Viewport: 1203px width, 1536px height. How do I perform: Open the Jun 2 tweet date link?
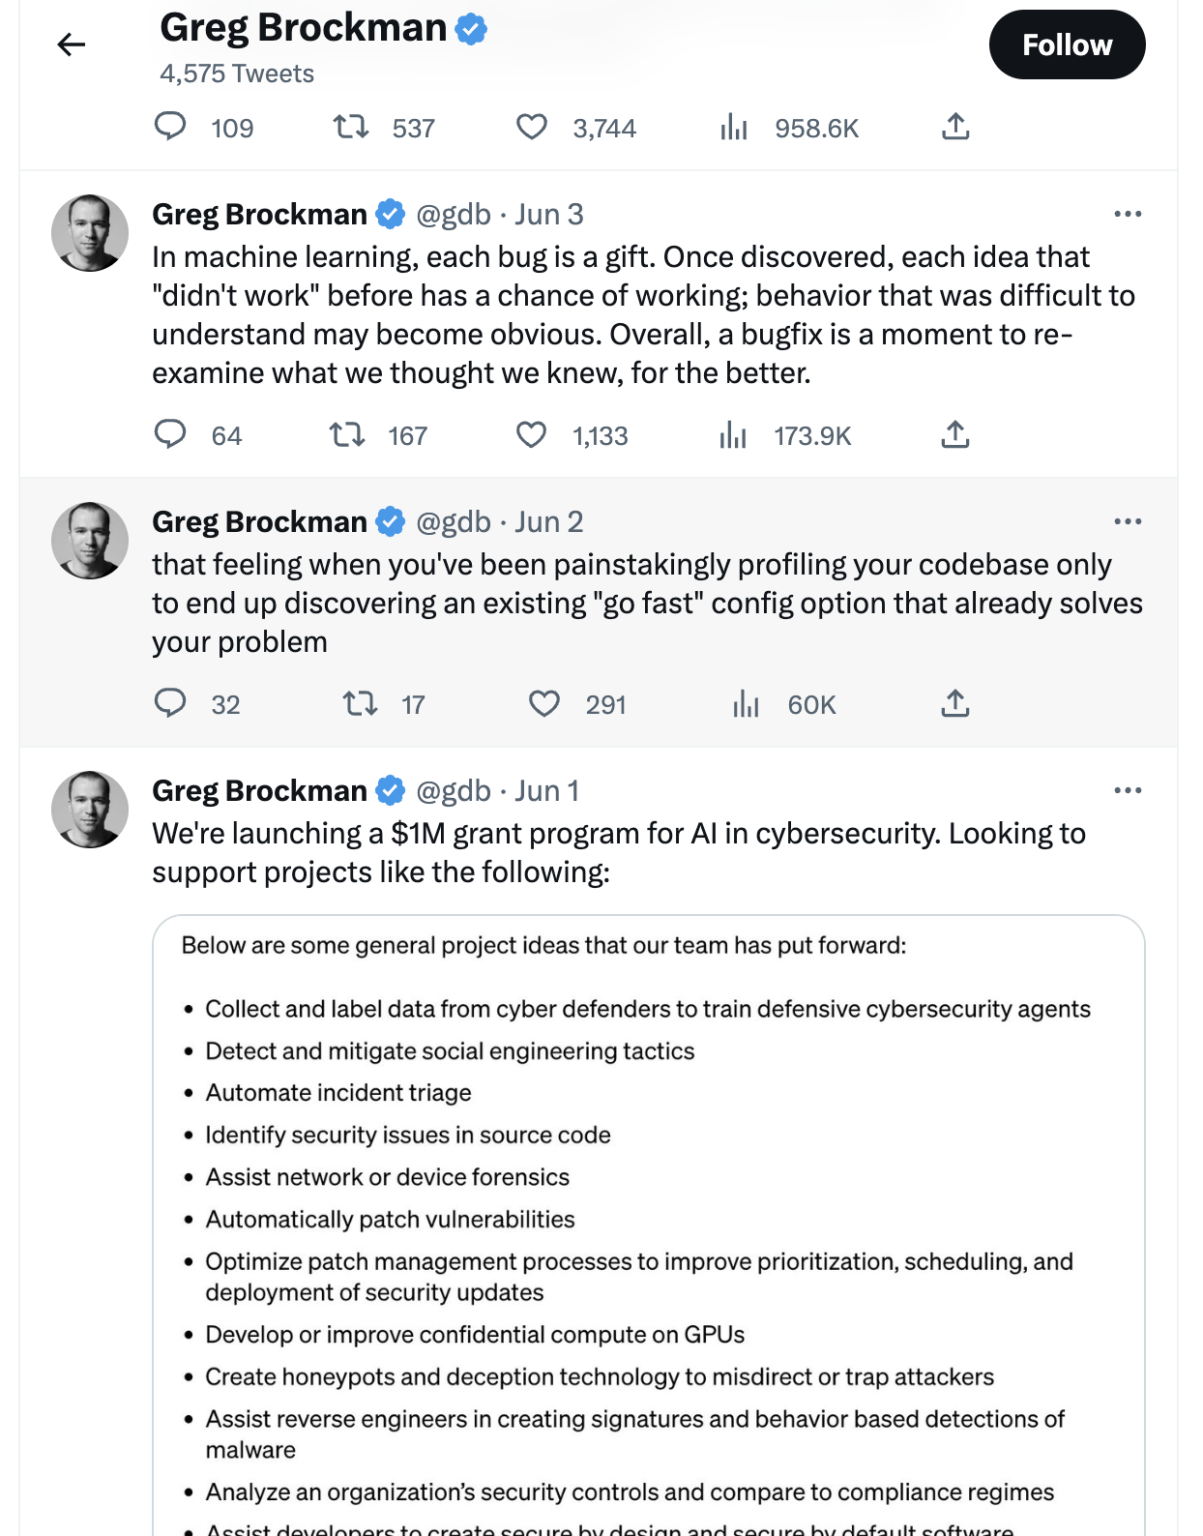click(549, 522)
